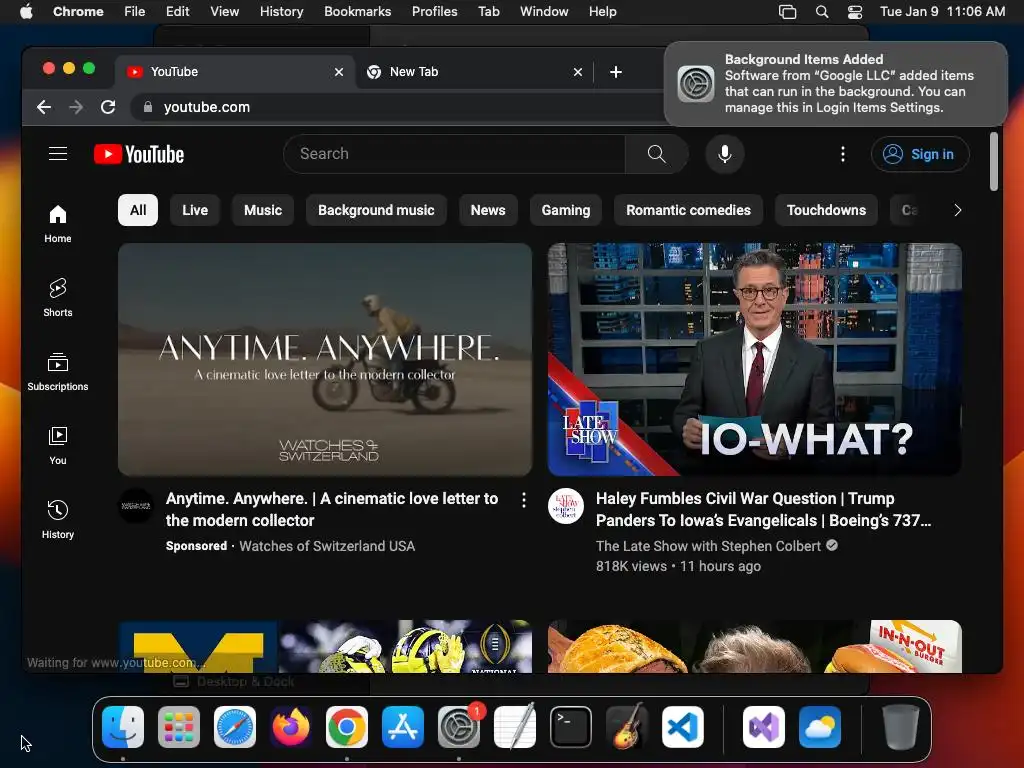
Task: Click the Background Items Added notification
Action: point(836,84)
